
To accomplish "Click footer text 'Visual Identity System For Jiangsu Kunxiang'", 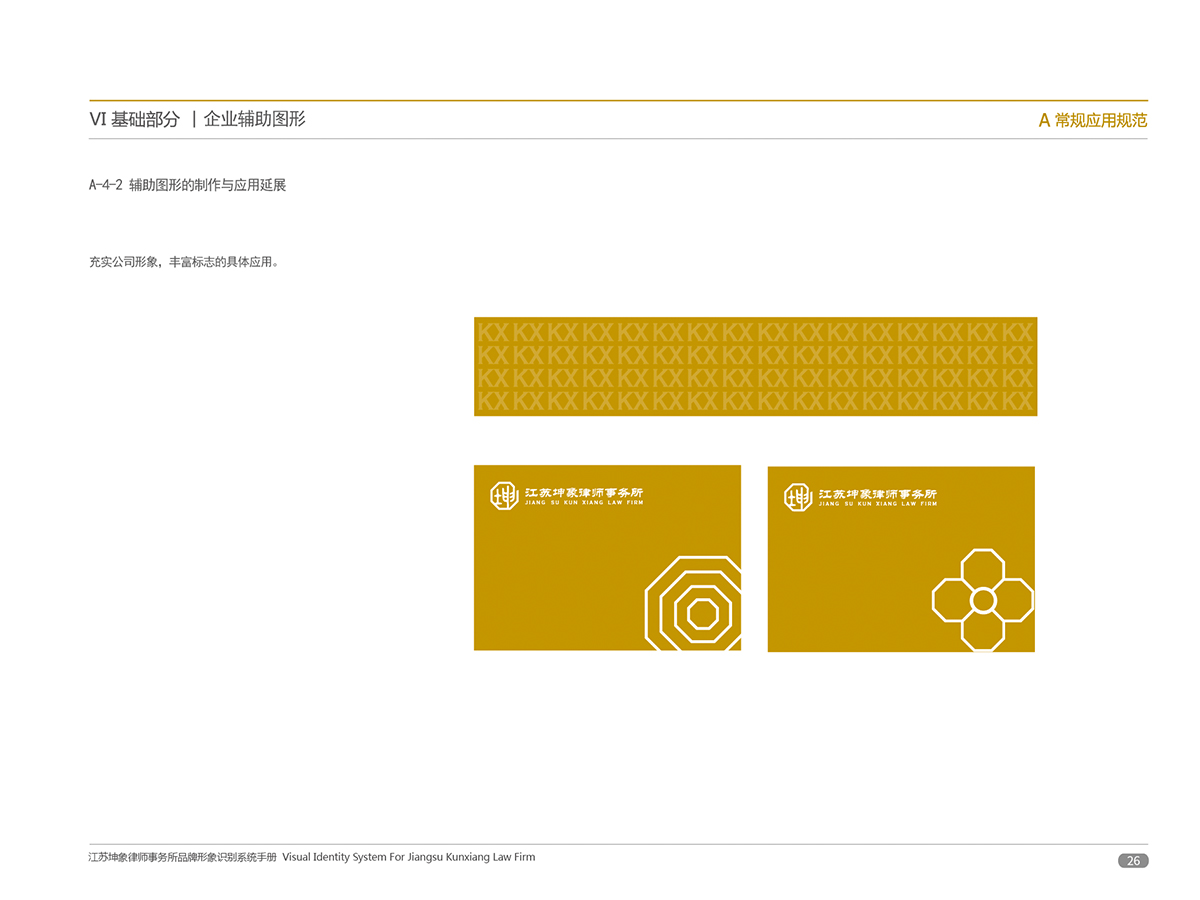I will click(x=408, y=857).
